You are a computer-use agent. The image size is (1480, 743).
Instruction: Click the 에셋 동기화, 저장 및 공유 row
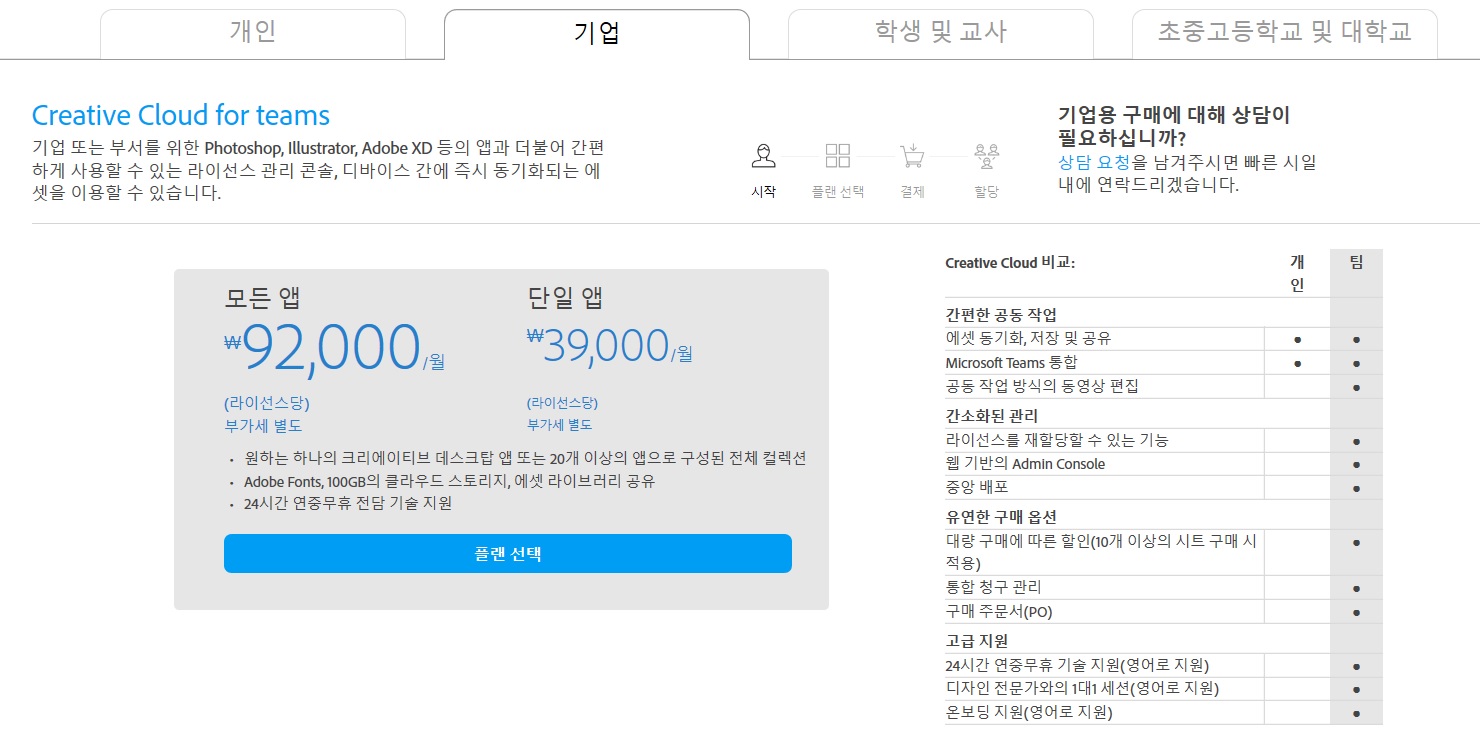pyautogui.click(x=1163, y=339)
